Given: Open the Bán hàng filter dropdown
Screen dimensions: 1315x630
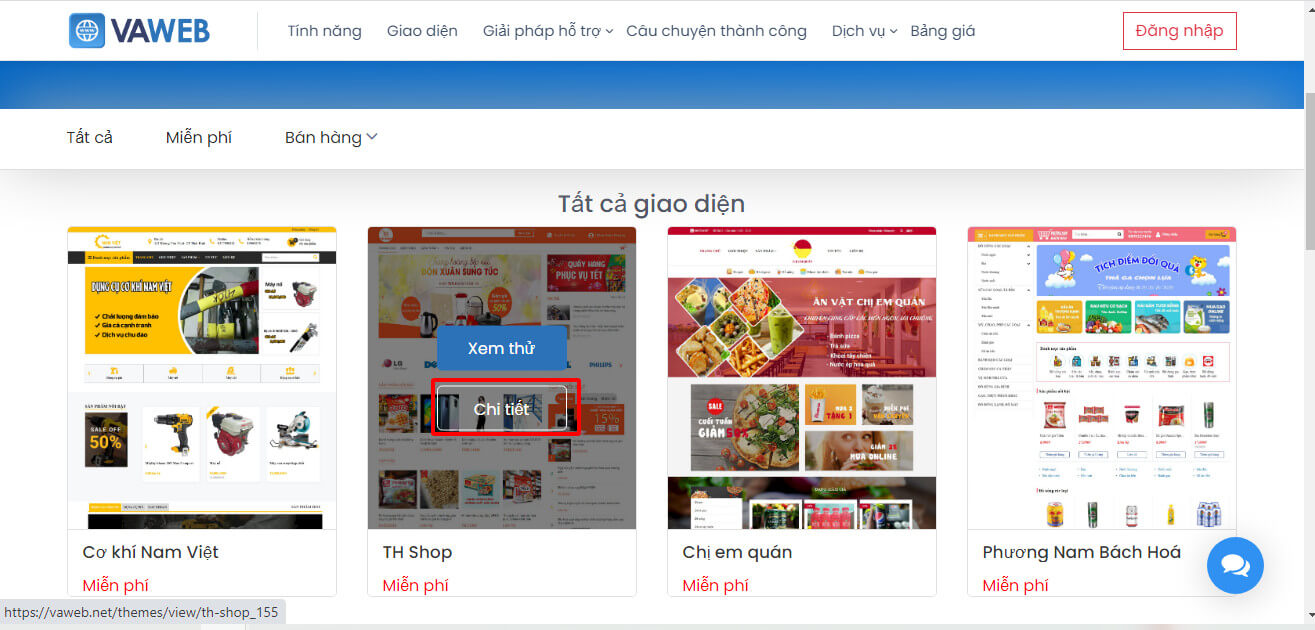Looking at the screenshot, I should pyautogui.click(x=331, y=138).
